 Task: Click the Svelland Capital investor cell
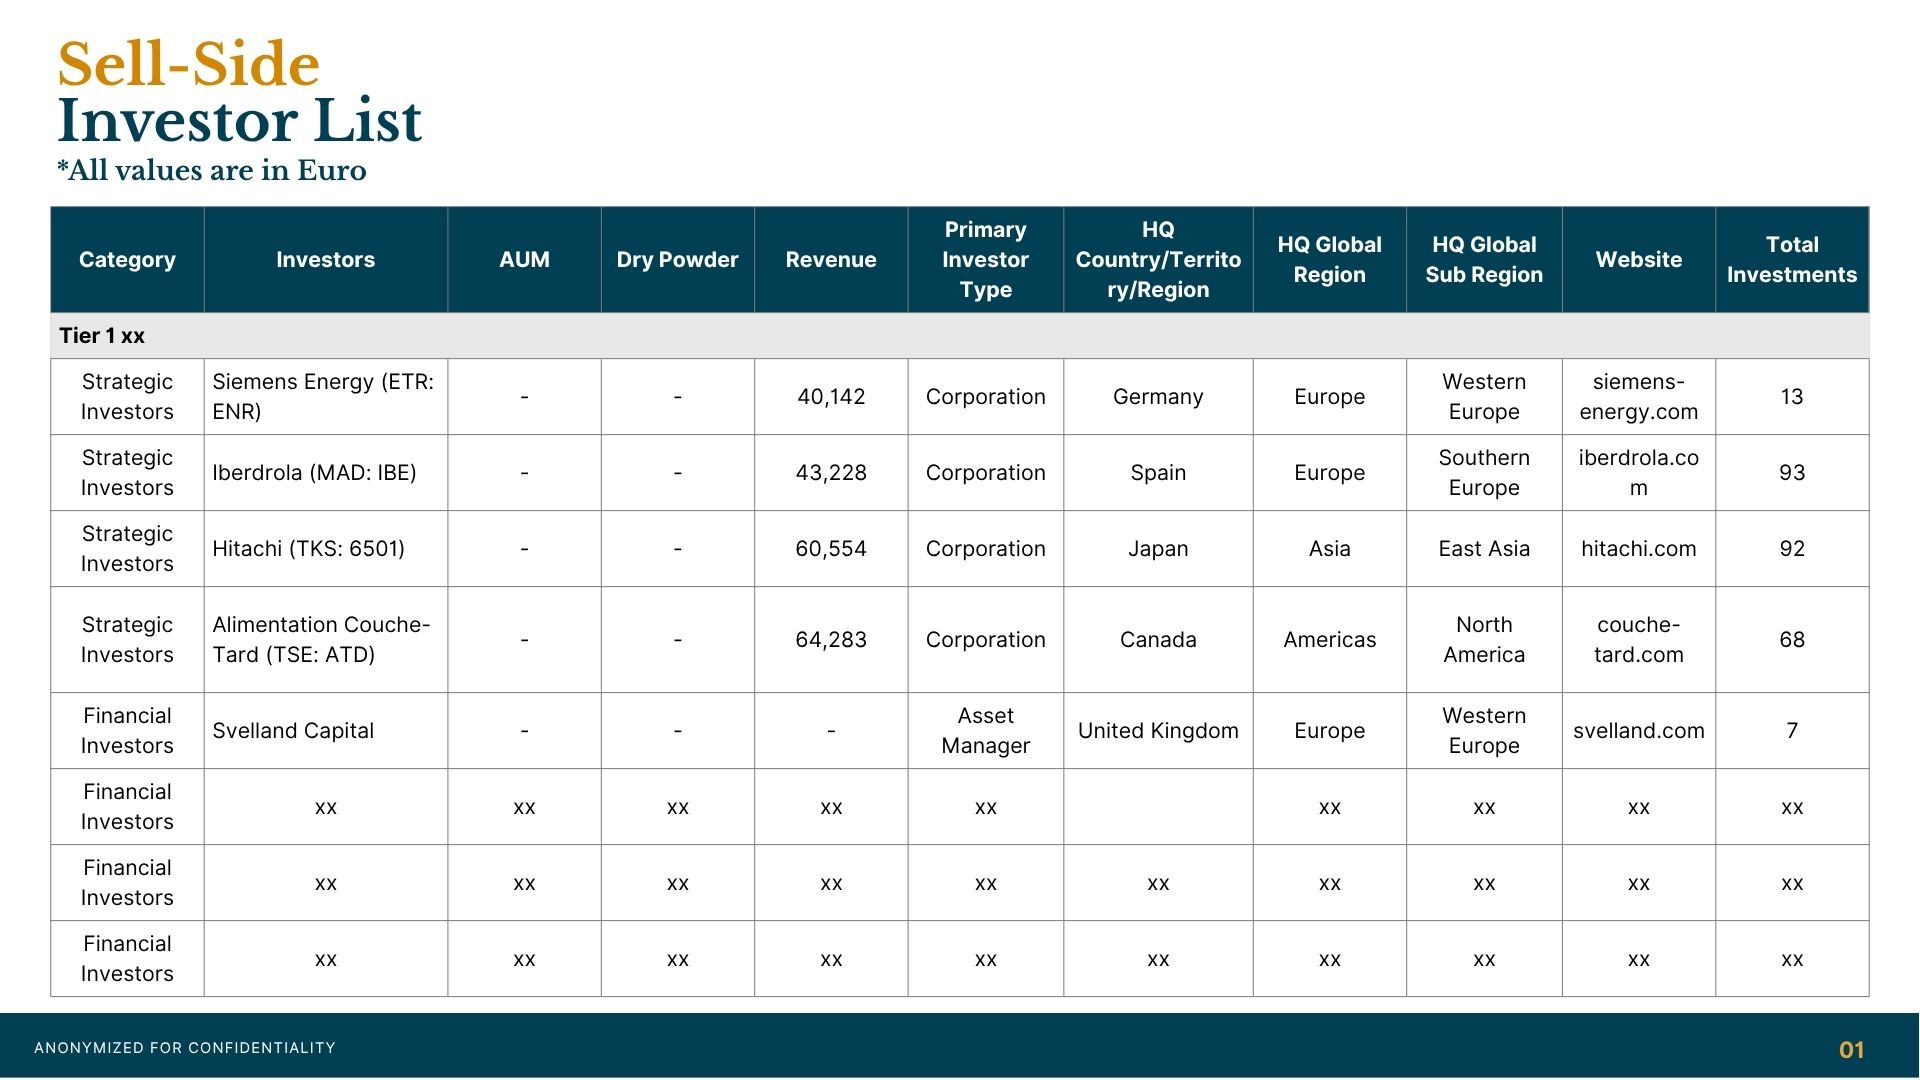[326, 731]
